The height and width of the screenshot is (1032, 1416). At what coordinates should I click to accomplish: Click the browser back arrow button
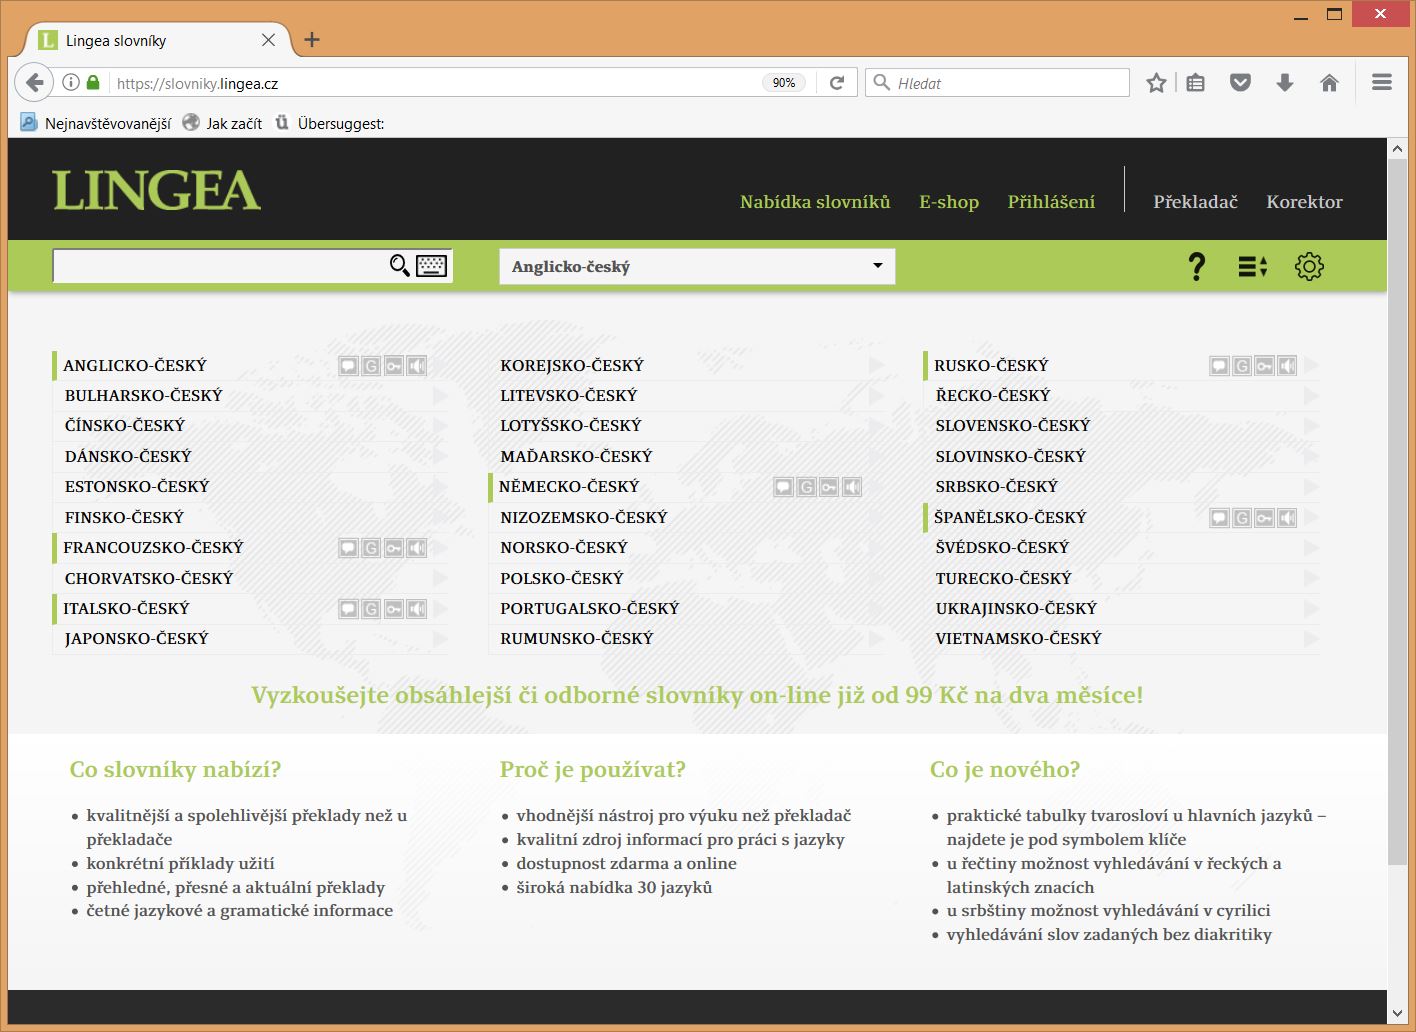[x=34, y=83]
